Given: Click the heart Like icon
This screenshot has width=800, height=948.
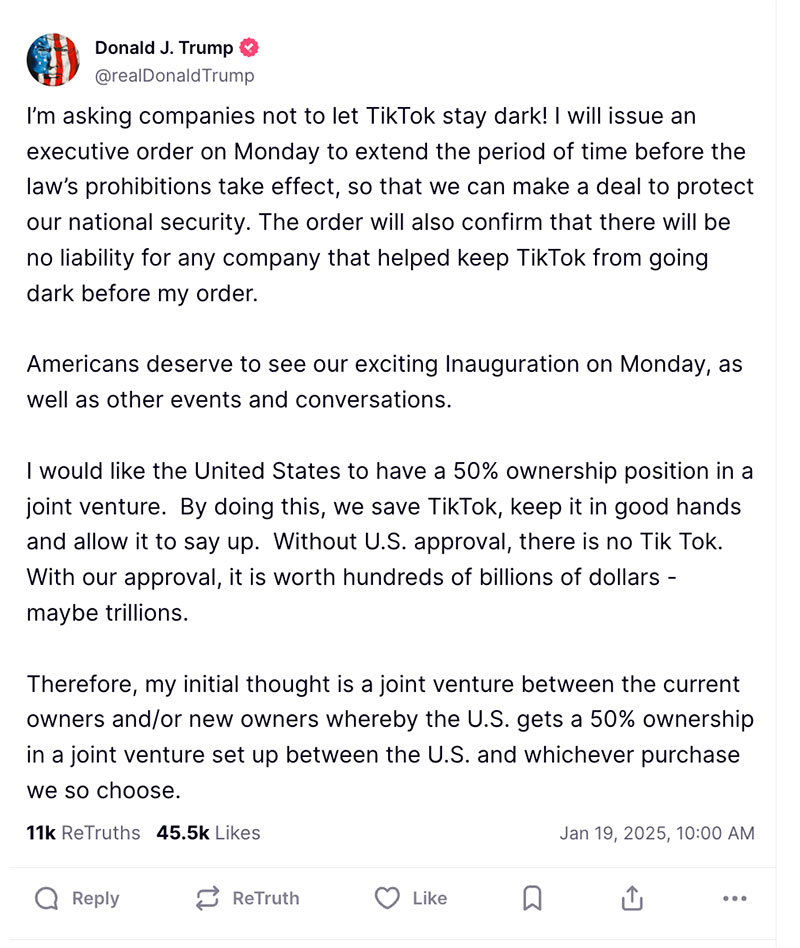Looking at the screenshot, I should pos(387,898).
